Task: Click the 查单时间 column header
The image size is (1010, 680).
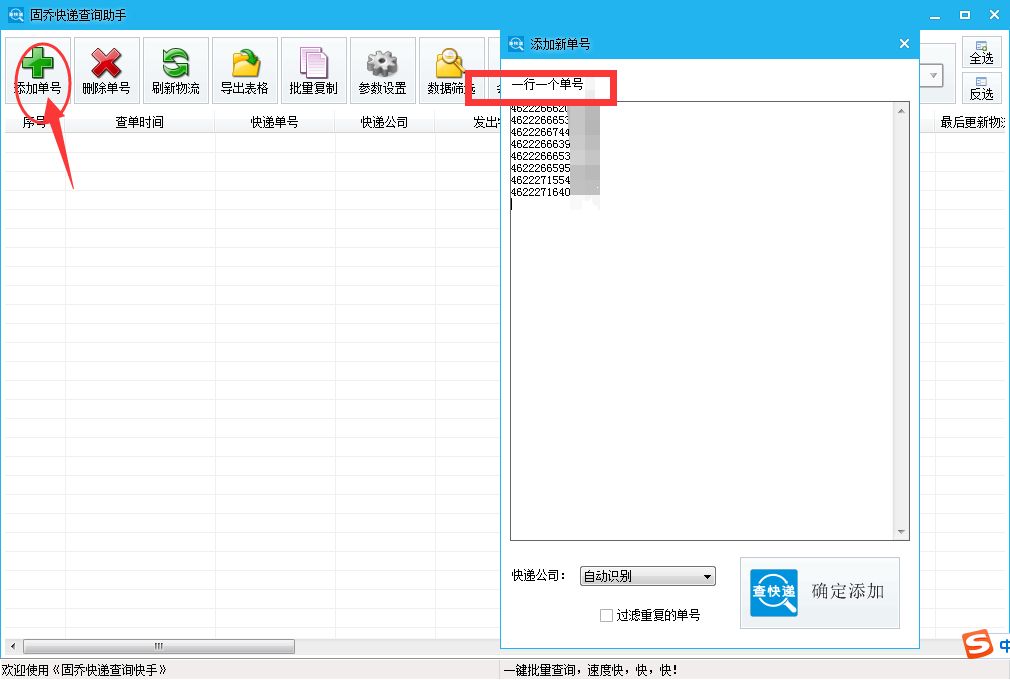Action: [140, 122]
